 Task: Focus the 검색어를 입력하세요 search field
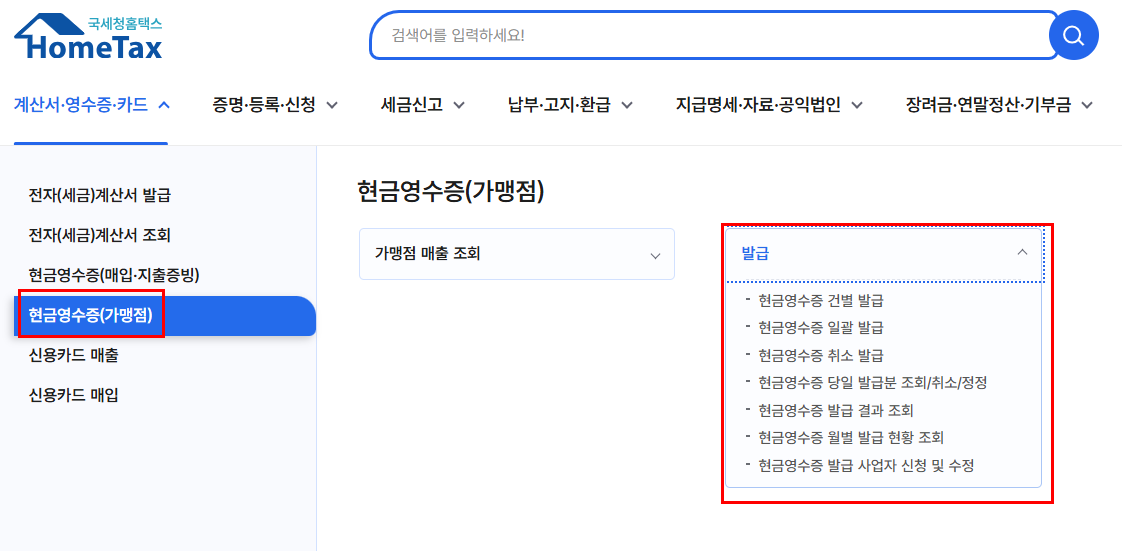pyautogui.click(x=713, y=35)
